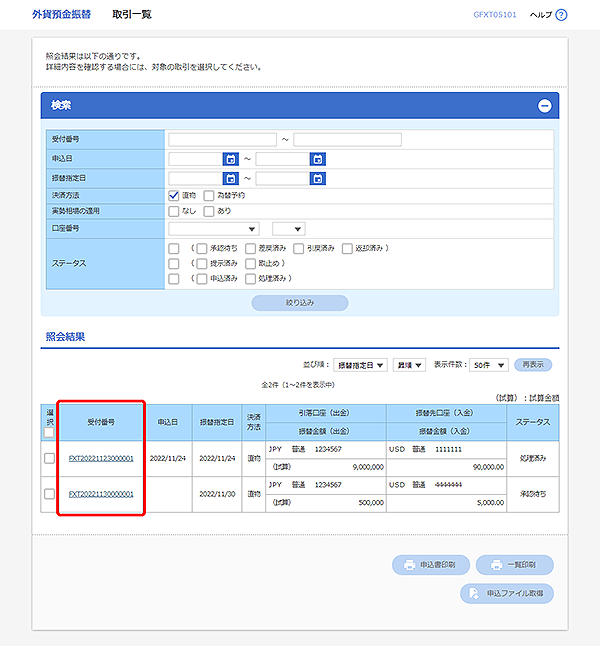Collapse the 検索 panel with minus icon
This screenshot has width=600, height=646.
pos(544,106)
